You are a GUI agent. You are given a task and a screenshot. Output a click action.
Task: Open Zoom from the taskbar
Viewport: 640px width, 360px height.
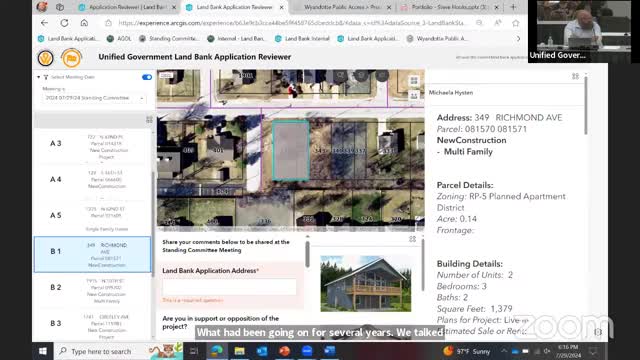coord(307,351)
